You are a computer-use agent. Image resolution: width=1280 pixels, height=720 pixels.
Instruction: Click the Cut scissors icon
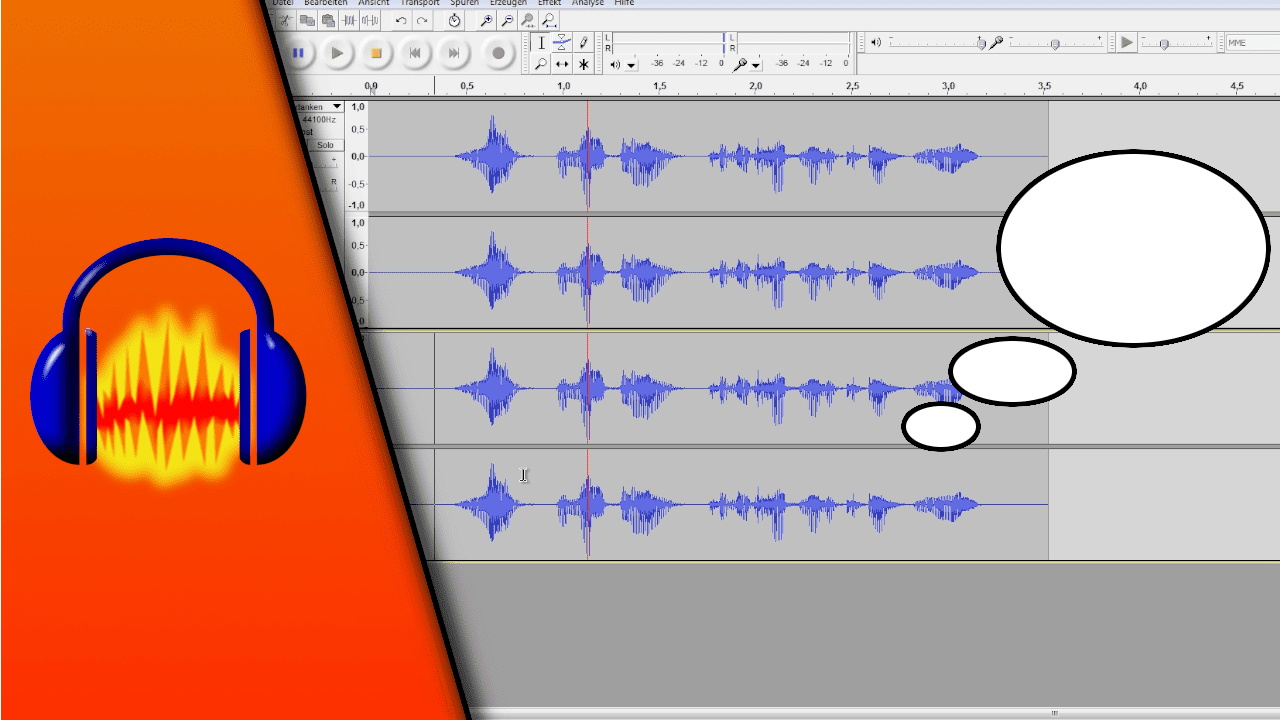[x=285, y=20]
